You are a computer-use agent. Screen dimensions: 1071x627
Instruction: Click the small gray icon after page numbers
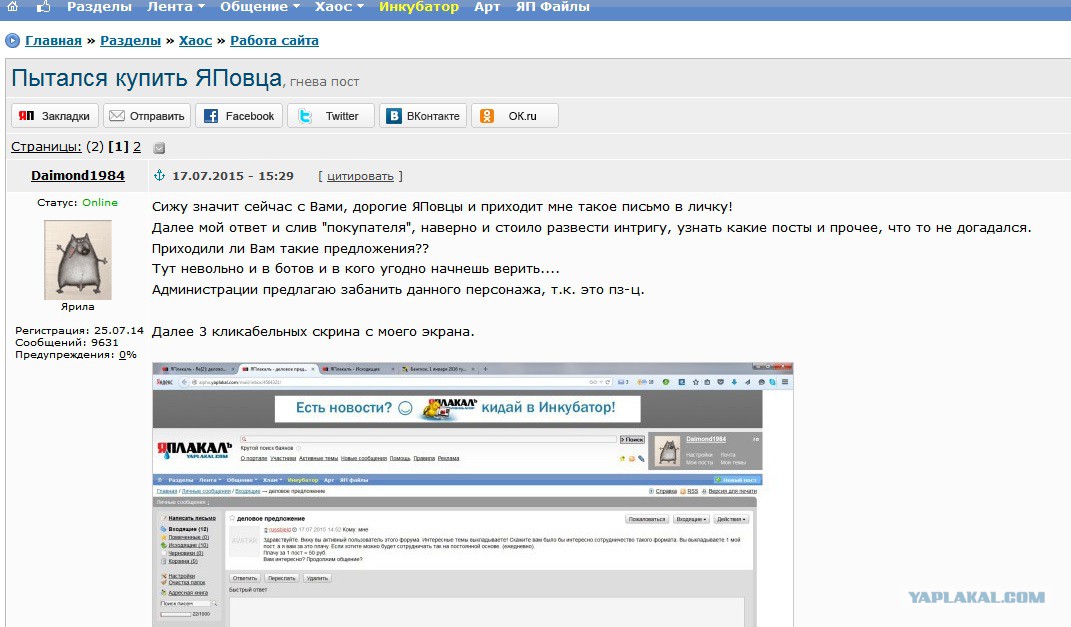point(159,148)
